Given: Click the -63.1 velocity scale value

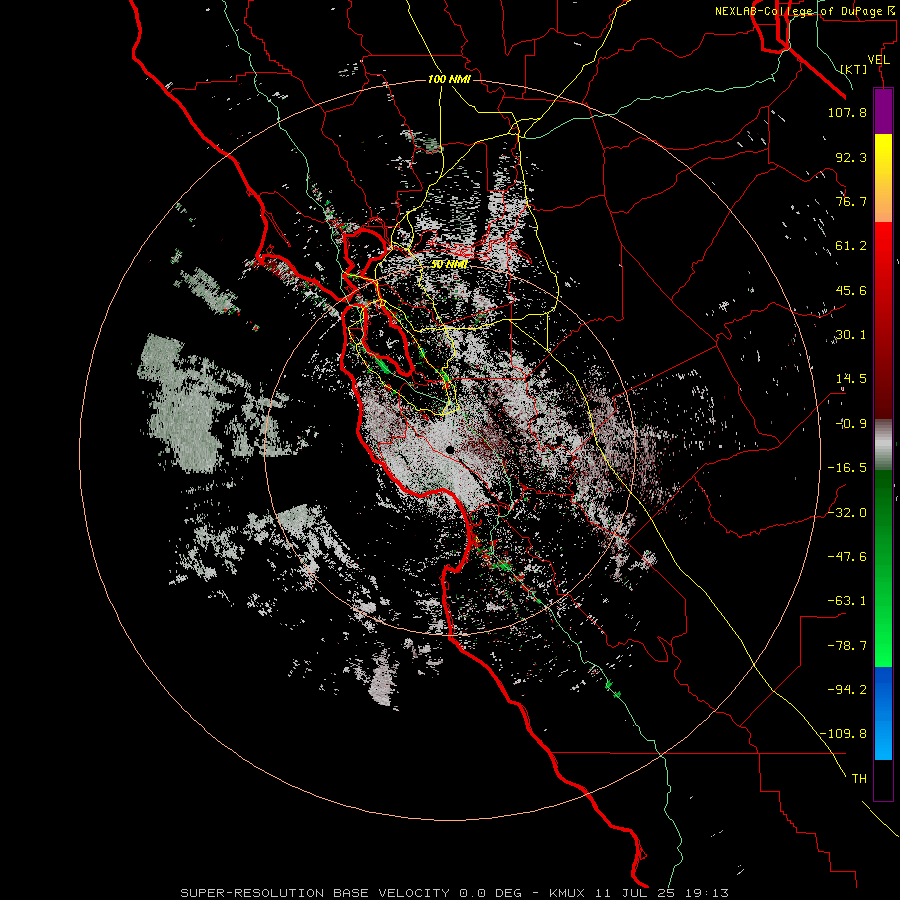Looking at the screenshot, I should pyautogui.click(x=847, y=601).
